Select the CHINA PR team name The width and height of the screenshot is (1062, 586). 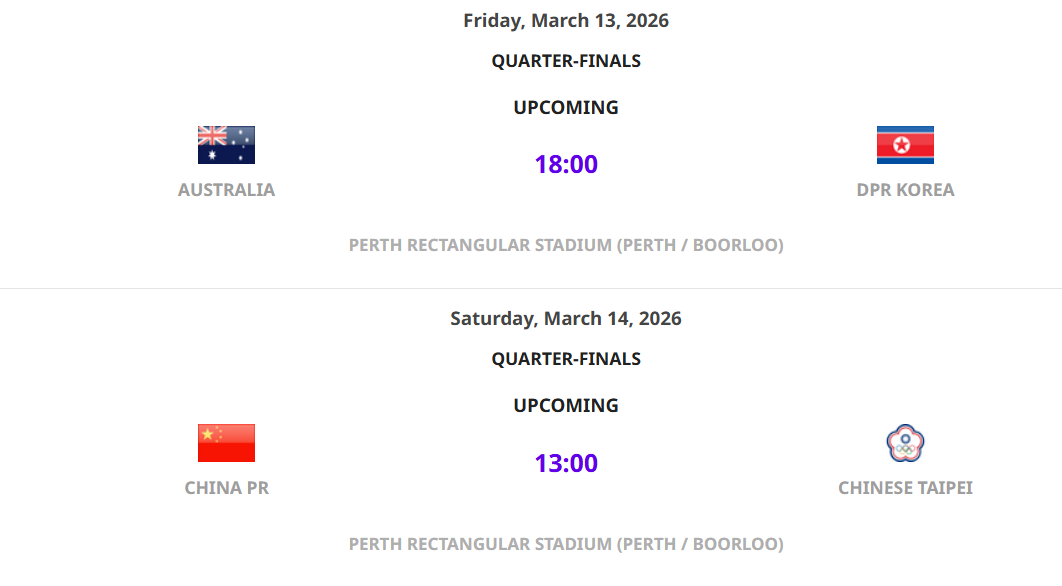pos(226,488)
